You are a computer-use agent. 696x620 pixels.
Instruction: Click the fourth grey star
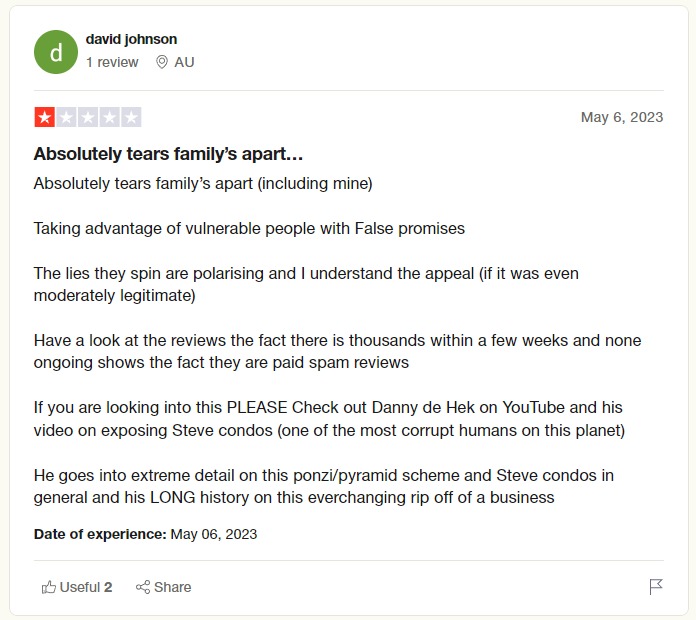[x=110, y=117]
